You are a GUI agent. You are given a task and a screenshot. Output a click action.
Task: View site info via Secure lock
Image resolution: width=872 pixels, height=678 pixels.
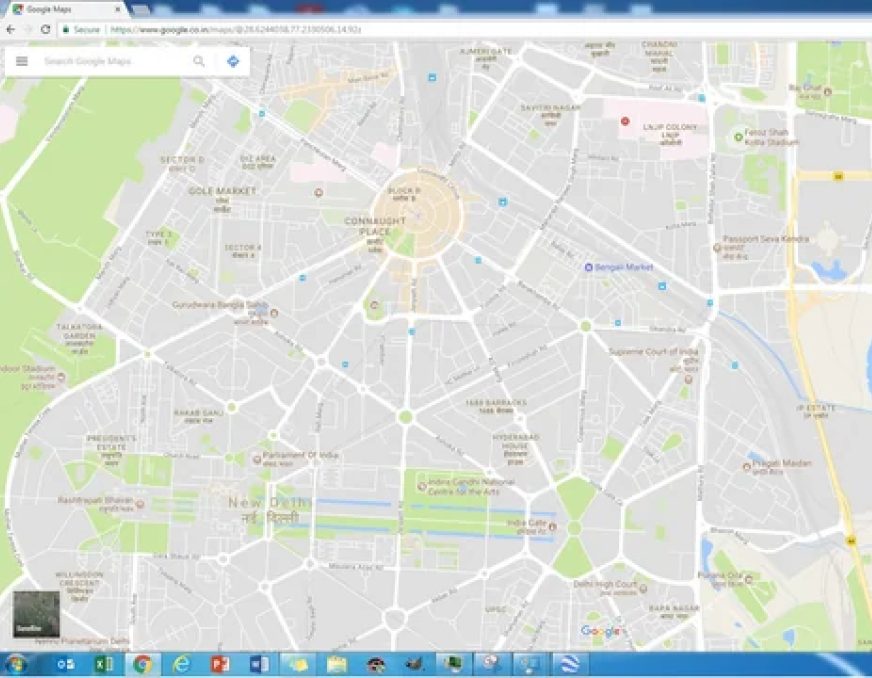point(81,29)
